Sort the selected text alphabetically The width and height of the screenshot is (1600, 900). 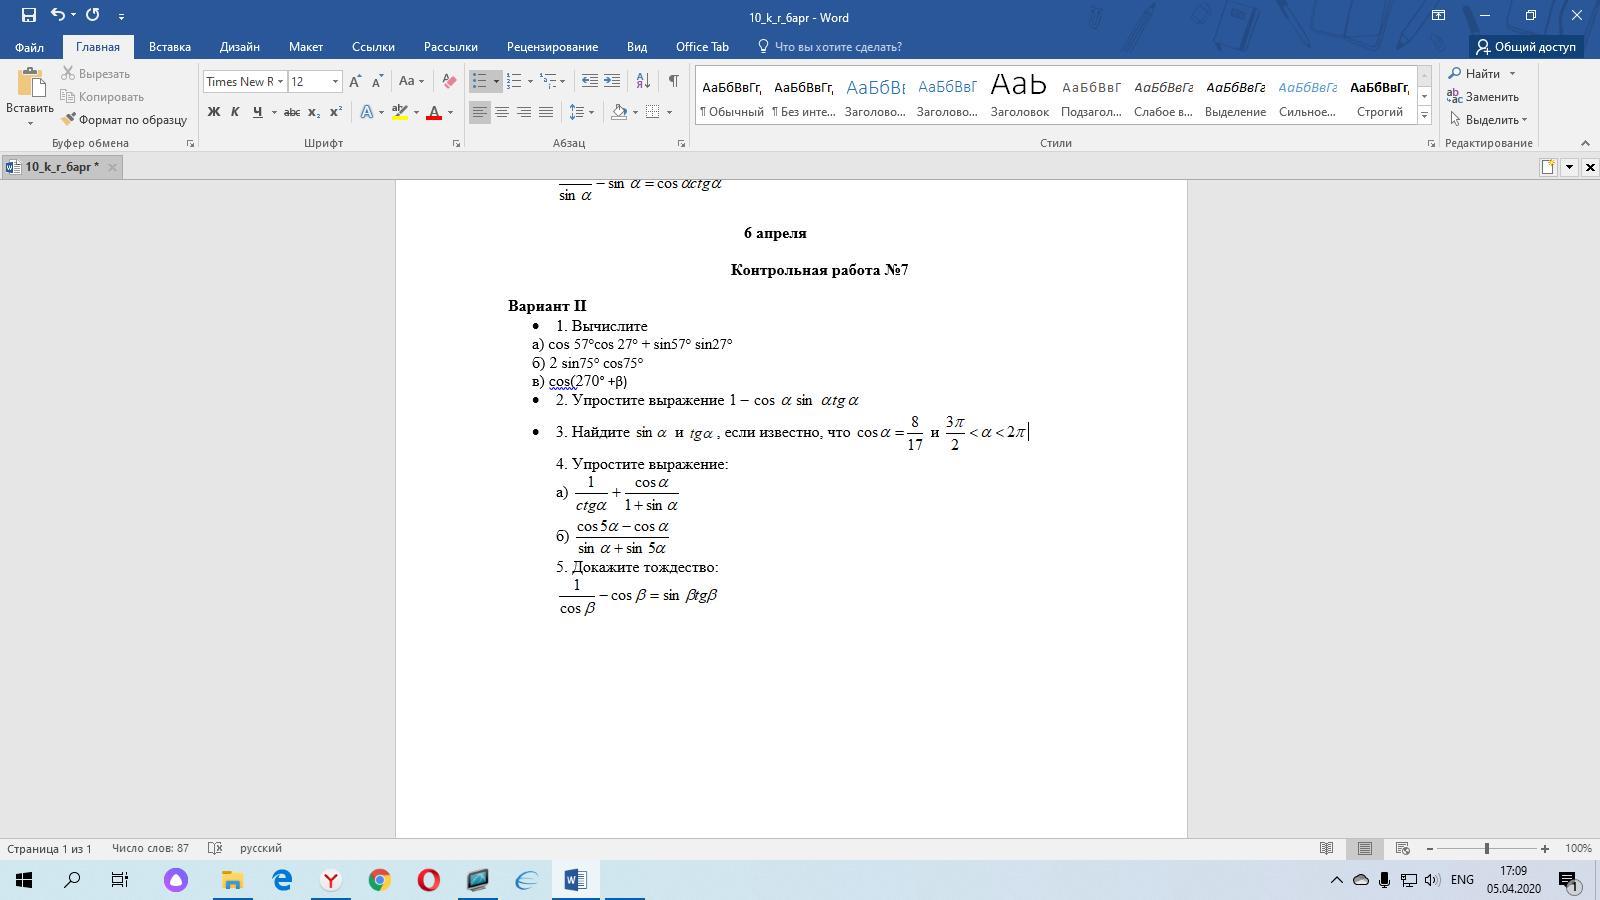(643, 82)
